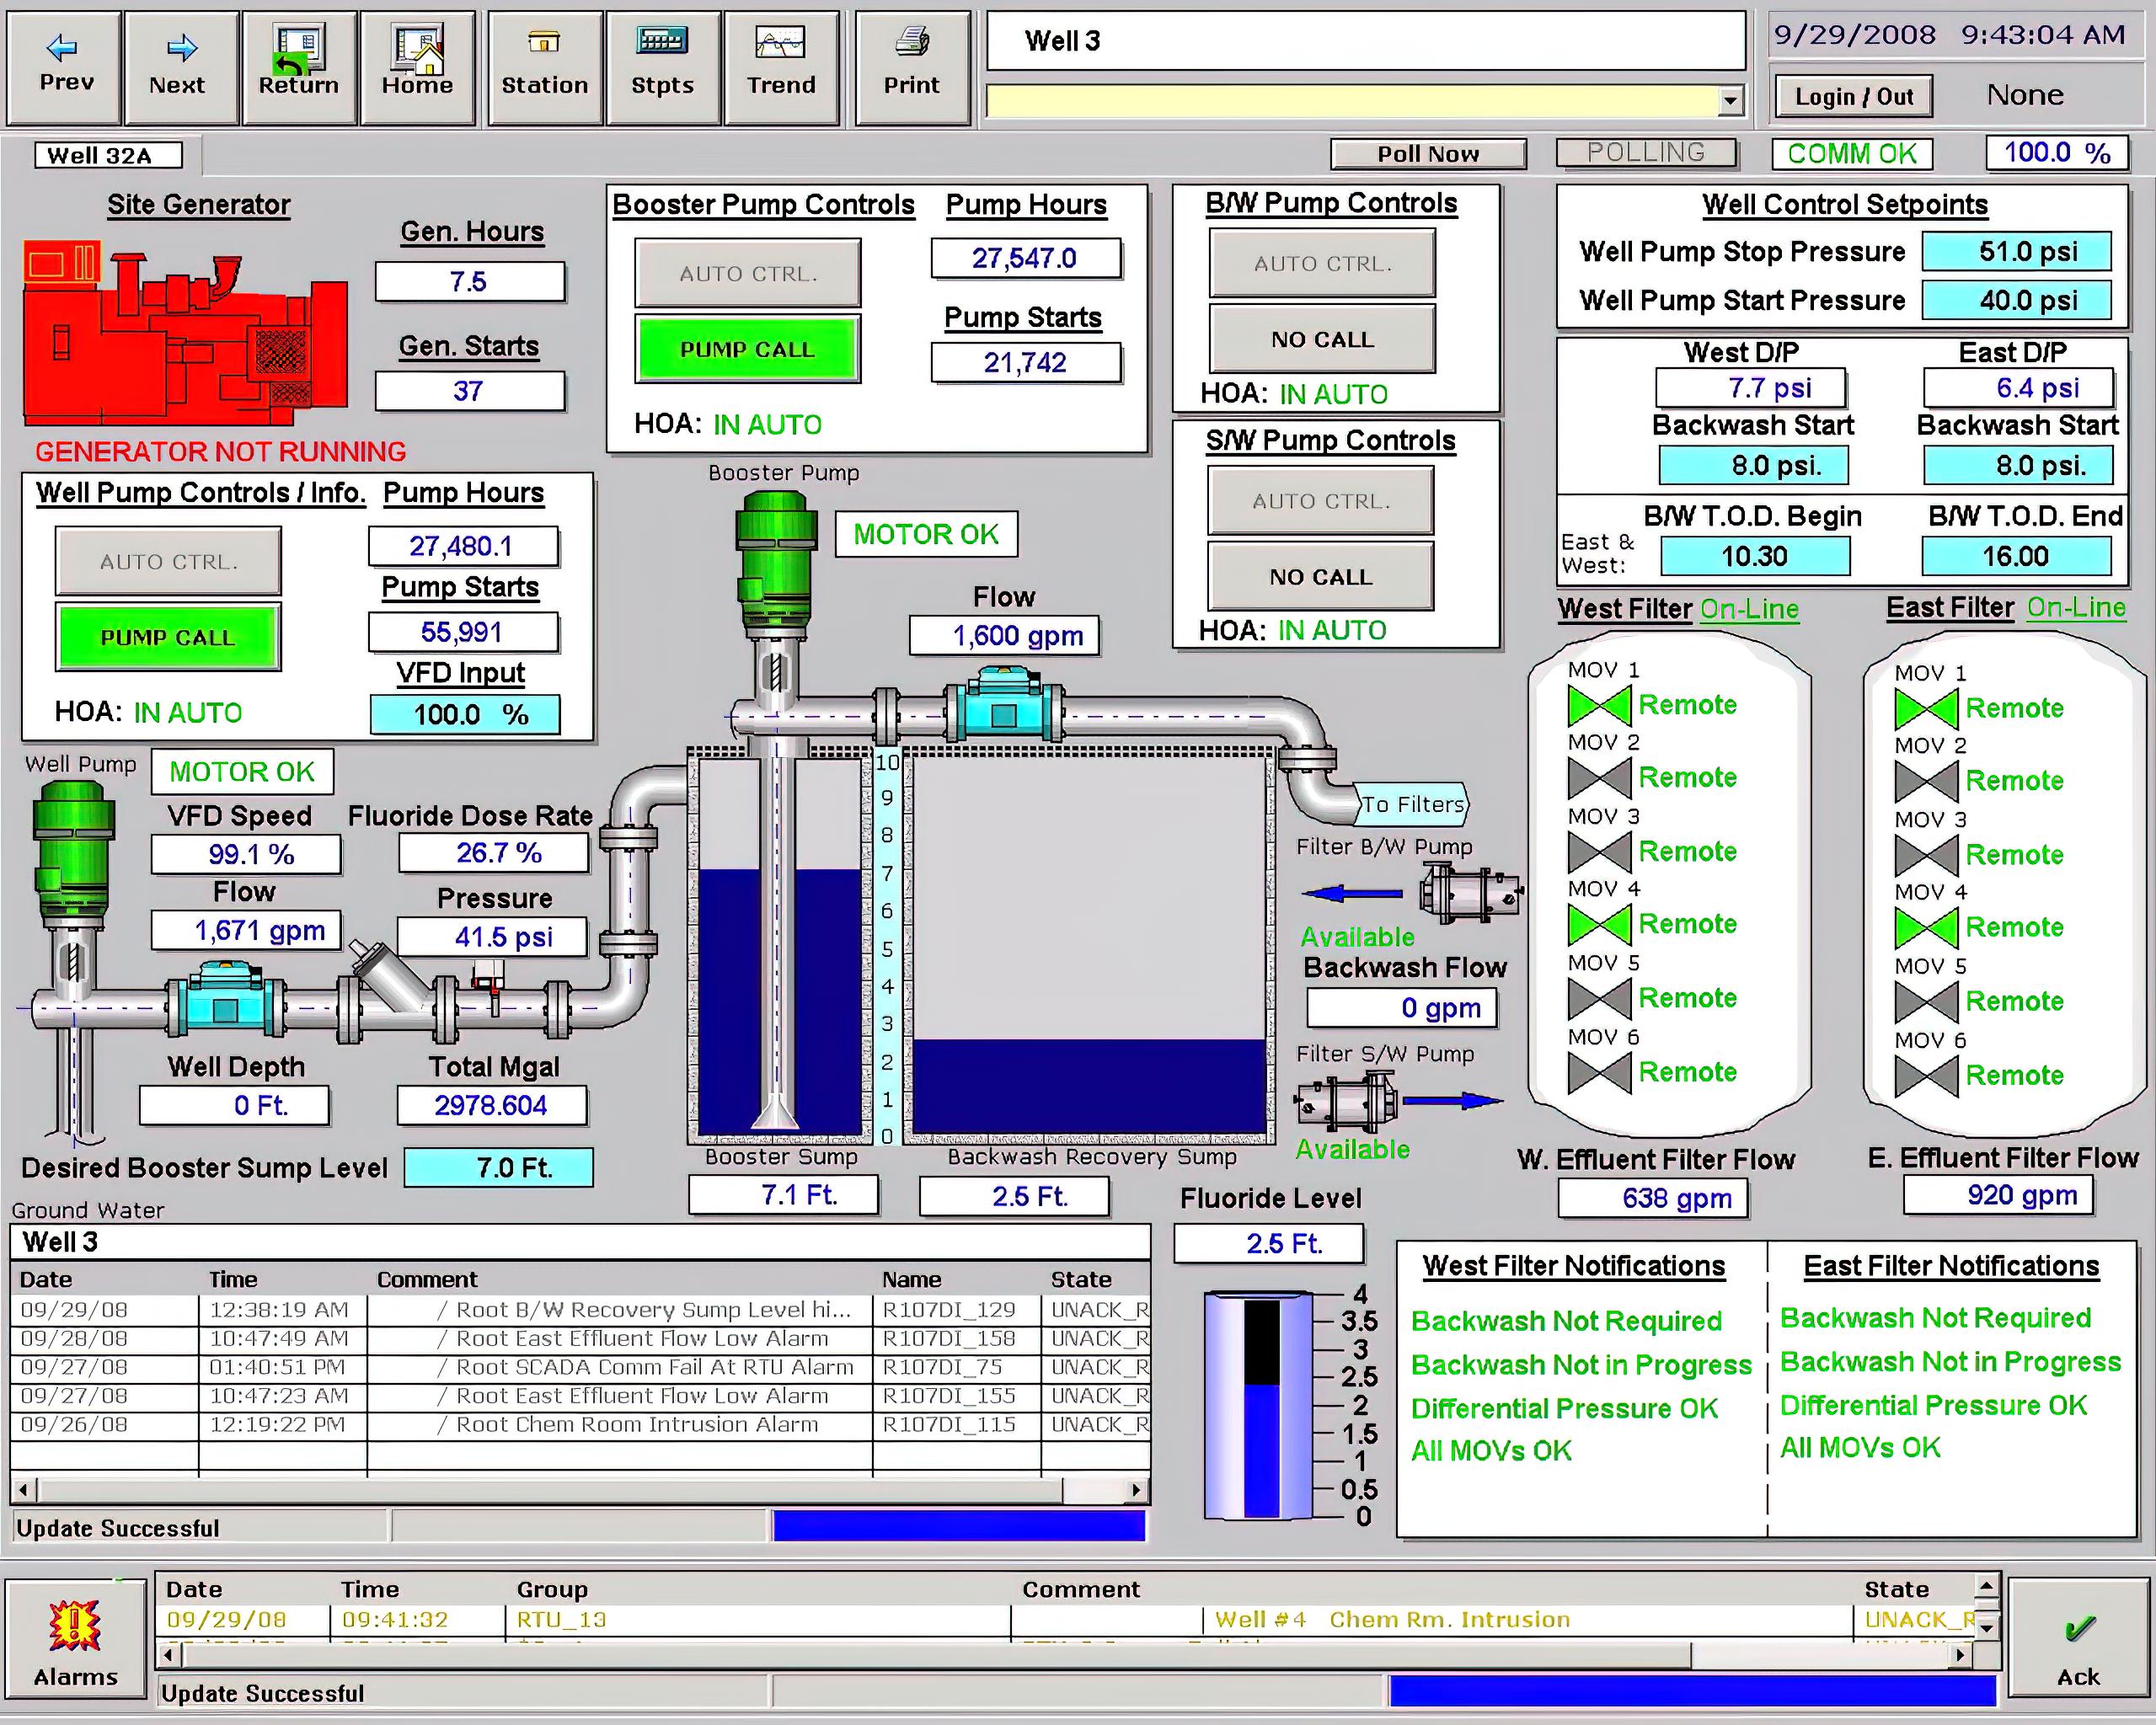Screen dimensions: 2156x1725
Task: Click the Desired Booster Sump Level field
Action: coord(498,1168)
